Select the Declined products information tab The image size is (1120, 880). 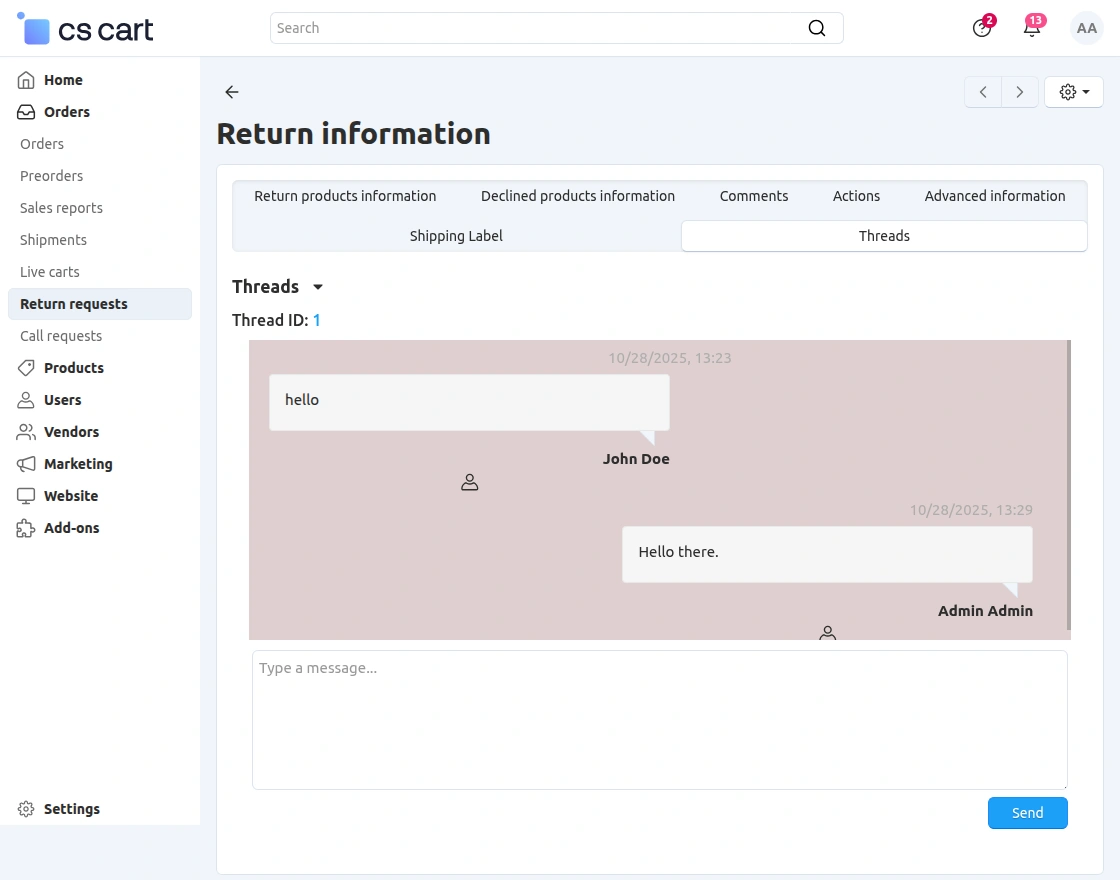(x=578, y=196)
